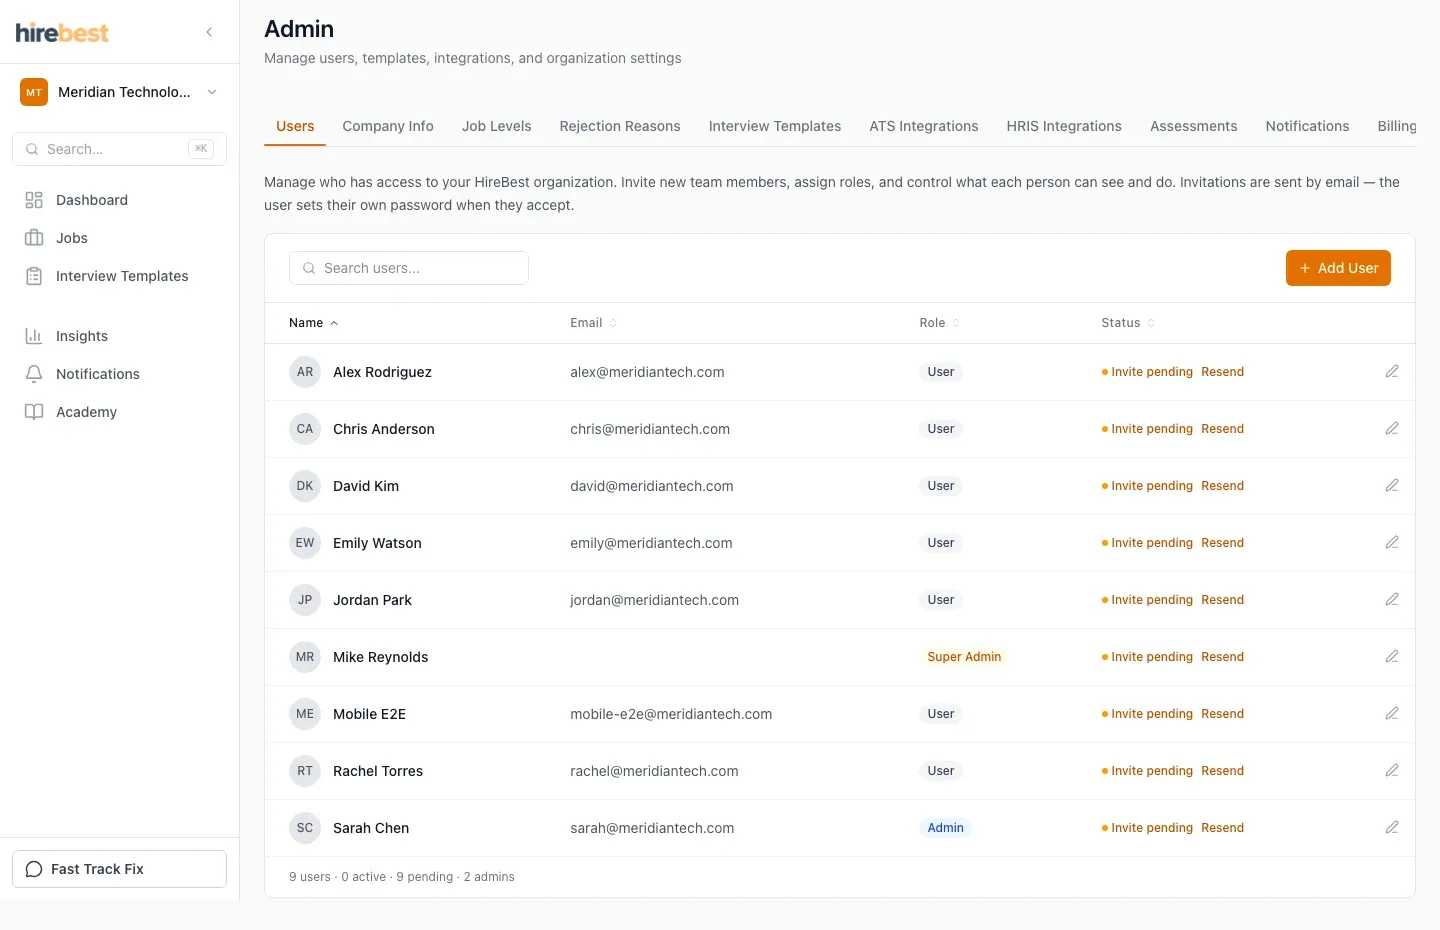Viewport: 1440px width, 930px height.
Task: Edit Alex Rodriguez with the pencil icon
Action: pyautogui.click(x=1391, y=372)
